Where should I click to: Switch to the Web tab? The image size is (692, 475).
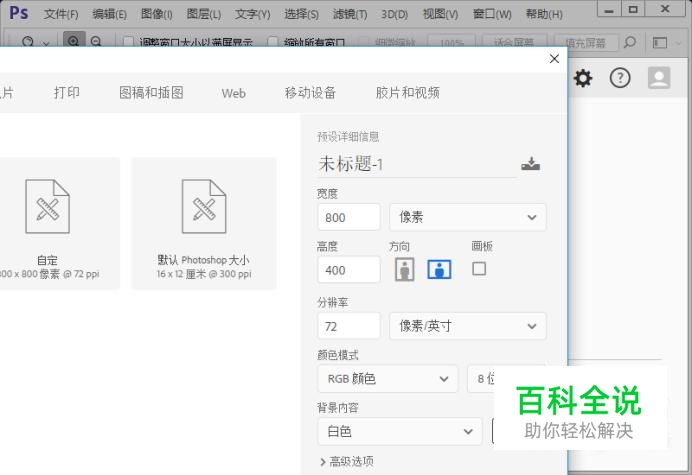(233, 93)
